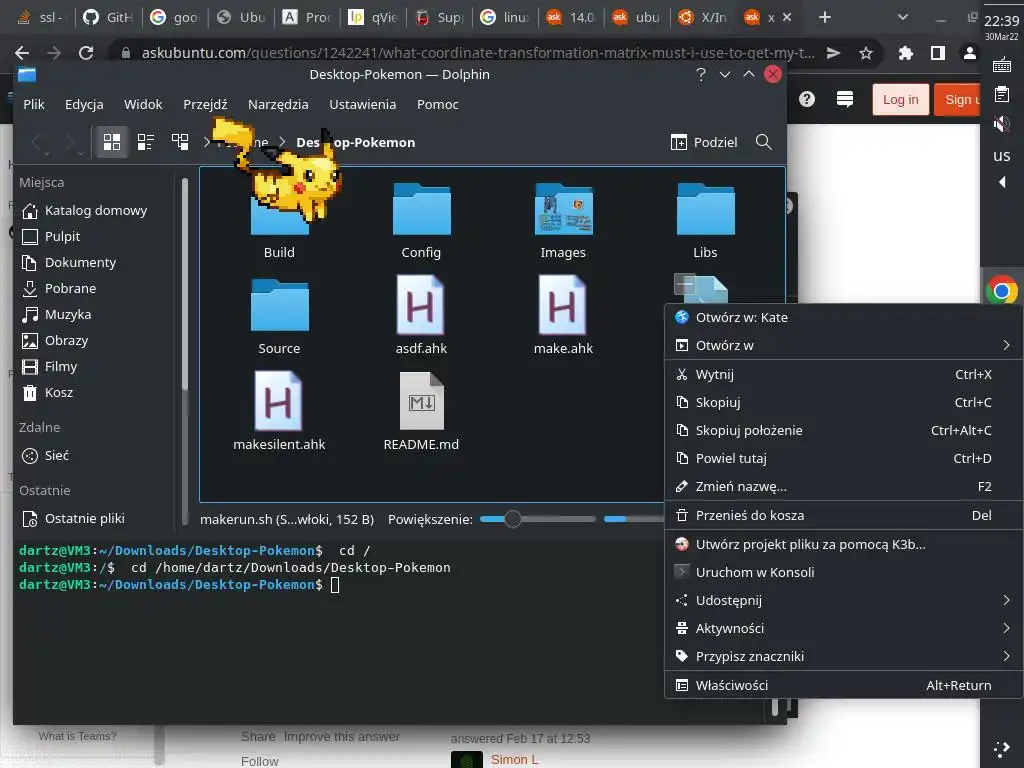The height and width of the screenshot is (768, 1024).
Task: Select the make.ahk file
Action: pos(563,317)
